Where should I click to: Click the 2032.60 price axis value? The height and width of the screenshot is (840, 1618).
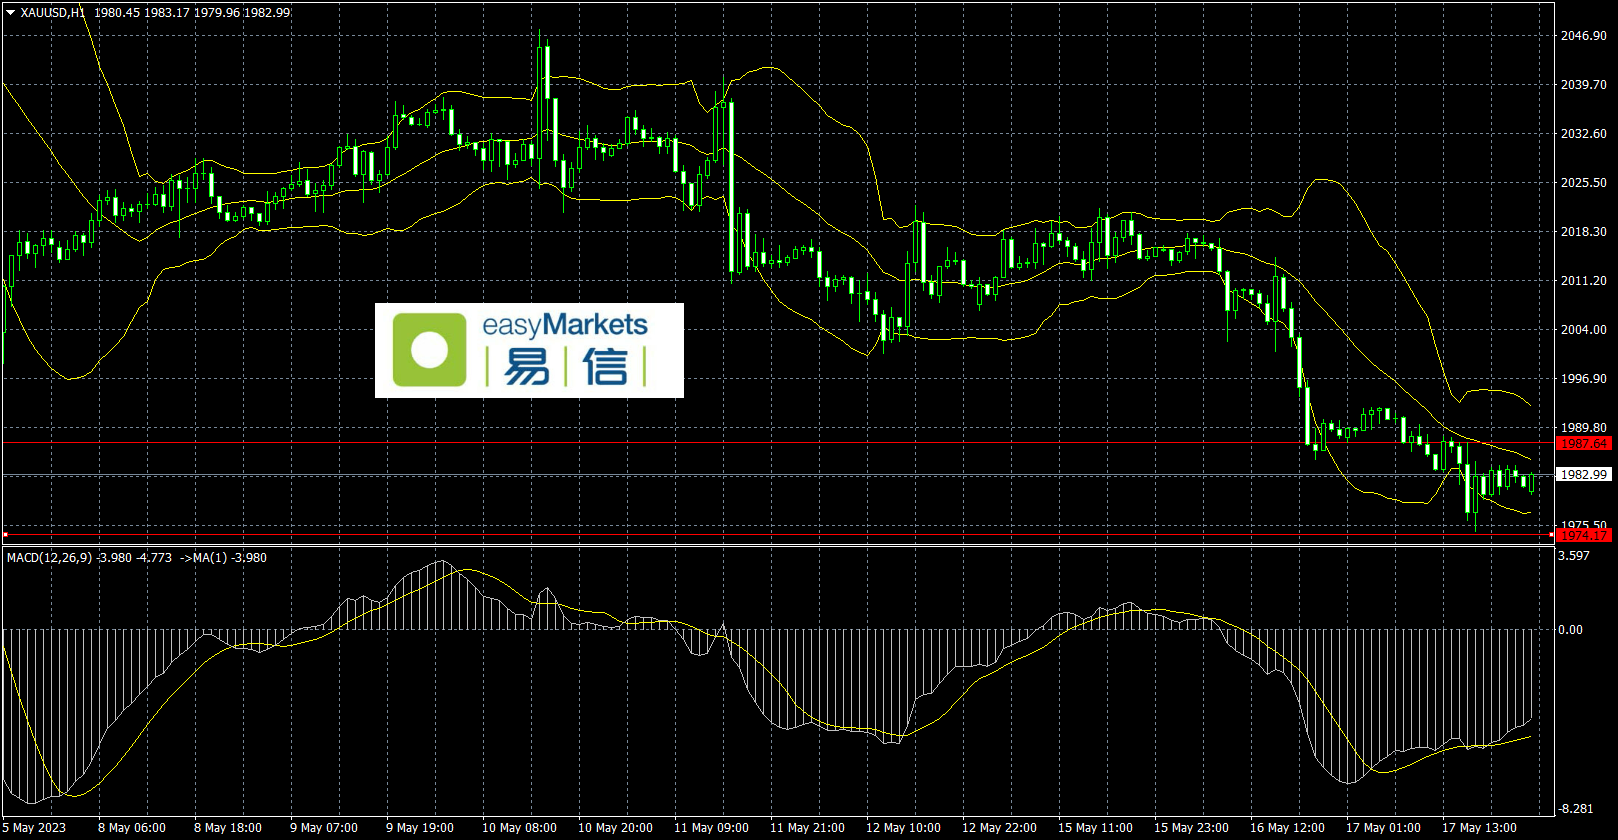[1584, 134]
